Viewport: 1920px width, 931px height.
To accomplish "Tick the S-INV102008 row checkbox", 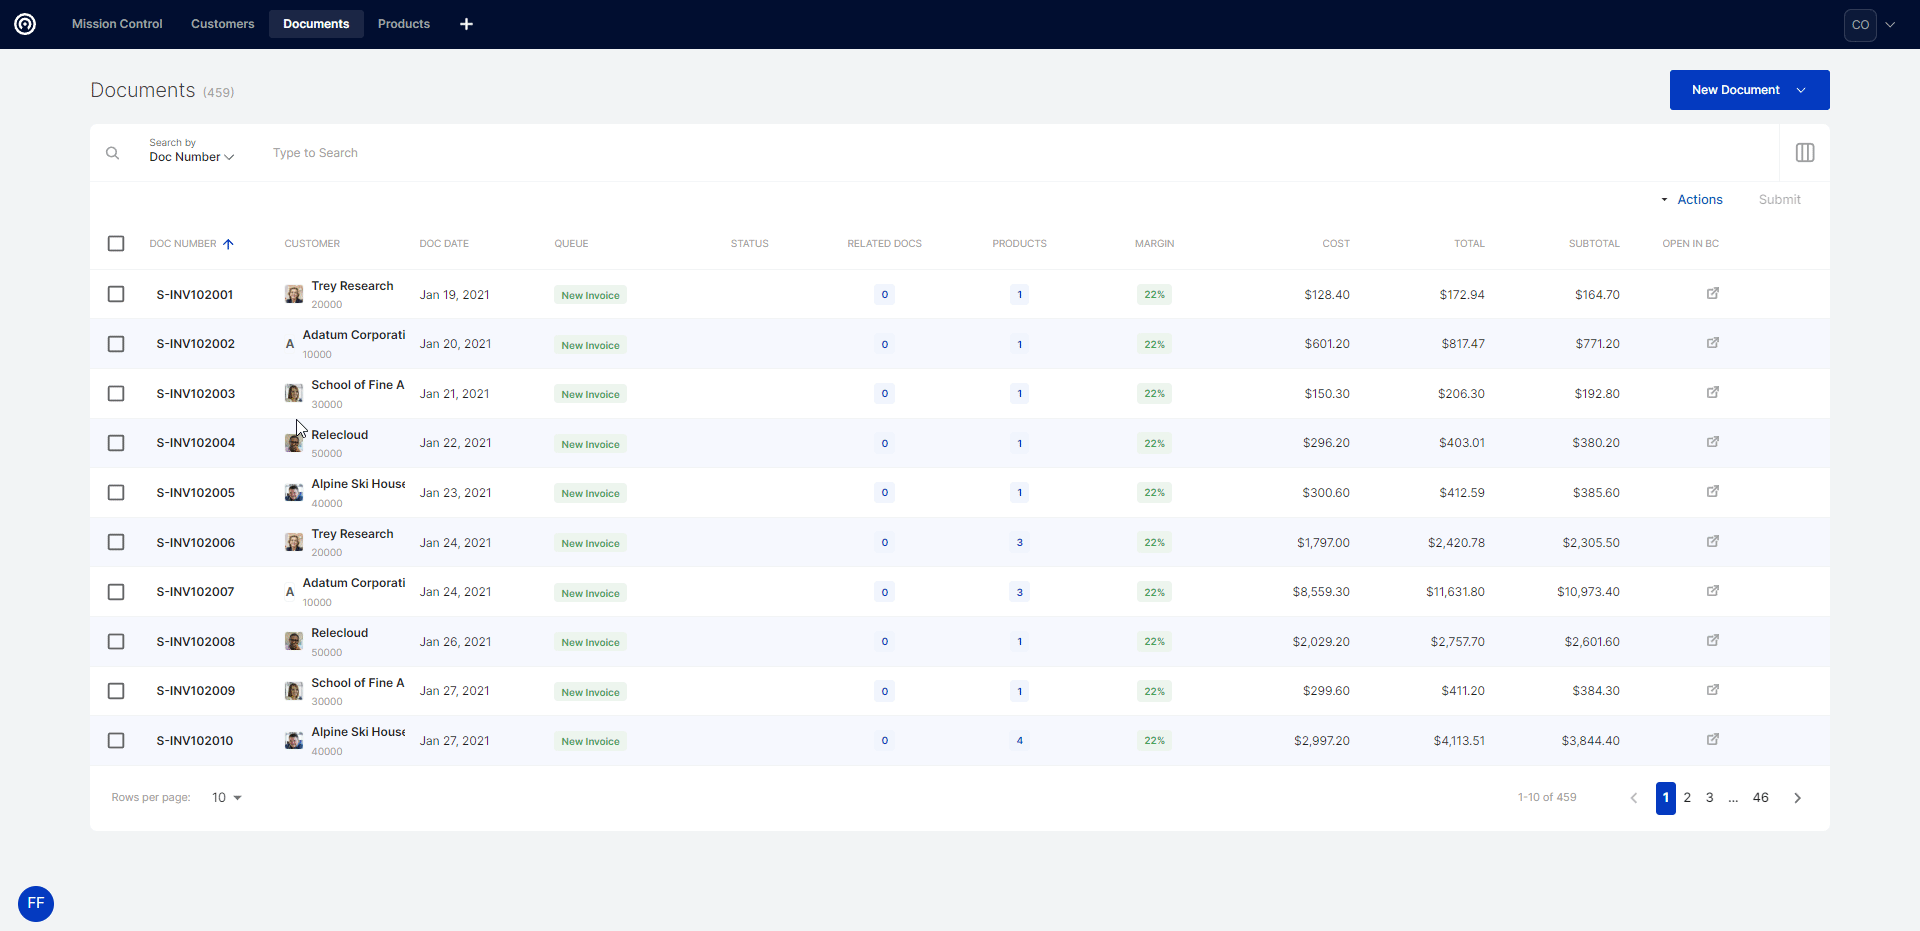I will coord(116,642).
